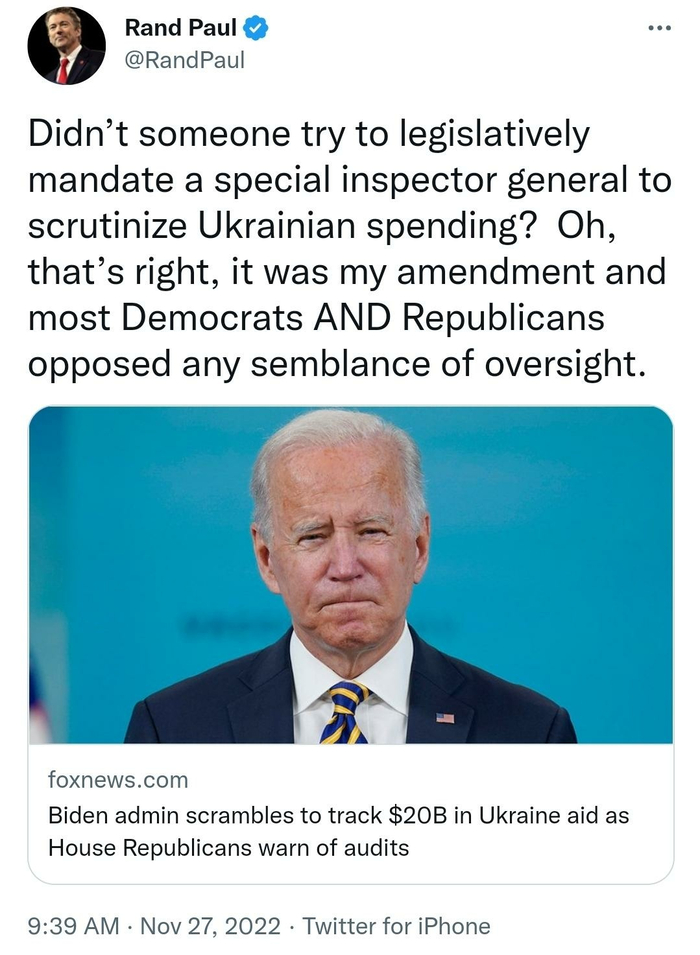Viewport: 700px width, 955px height.
Task: Open the Biden photo link preview
Action: [350, 575]
